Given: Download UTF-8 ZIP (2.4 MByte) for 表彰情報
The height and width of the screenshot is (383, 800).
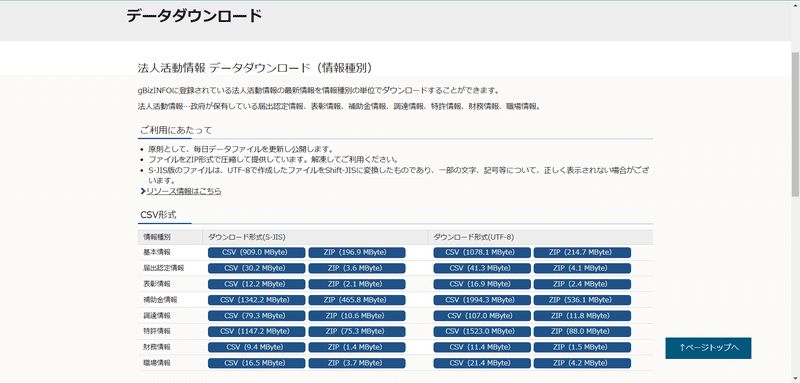Looking at the screenshot, I should pyautogui.click(x=582, y=284).
